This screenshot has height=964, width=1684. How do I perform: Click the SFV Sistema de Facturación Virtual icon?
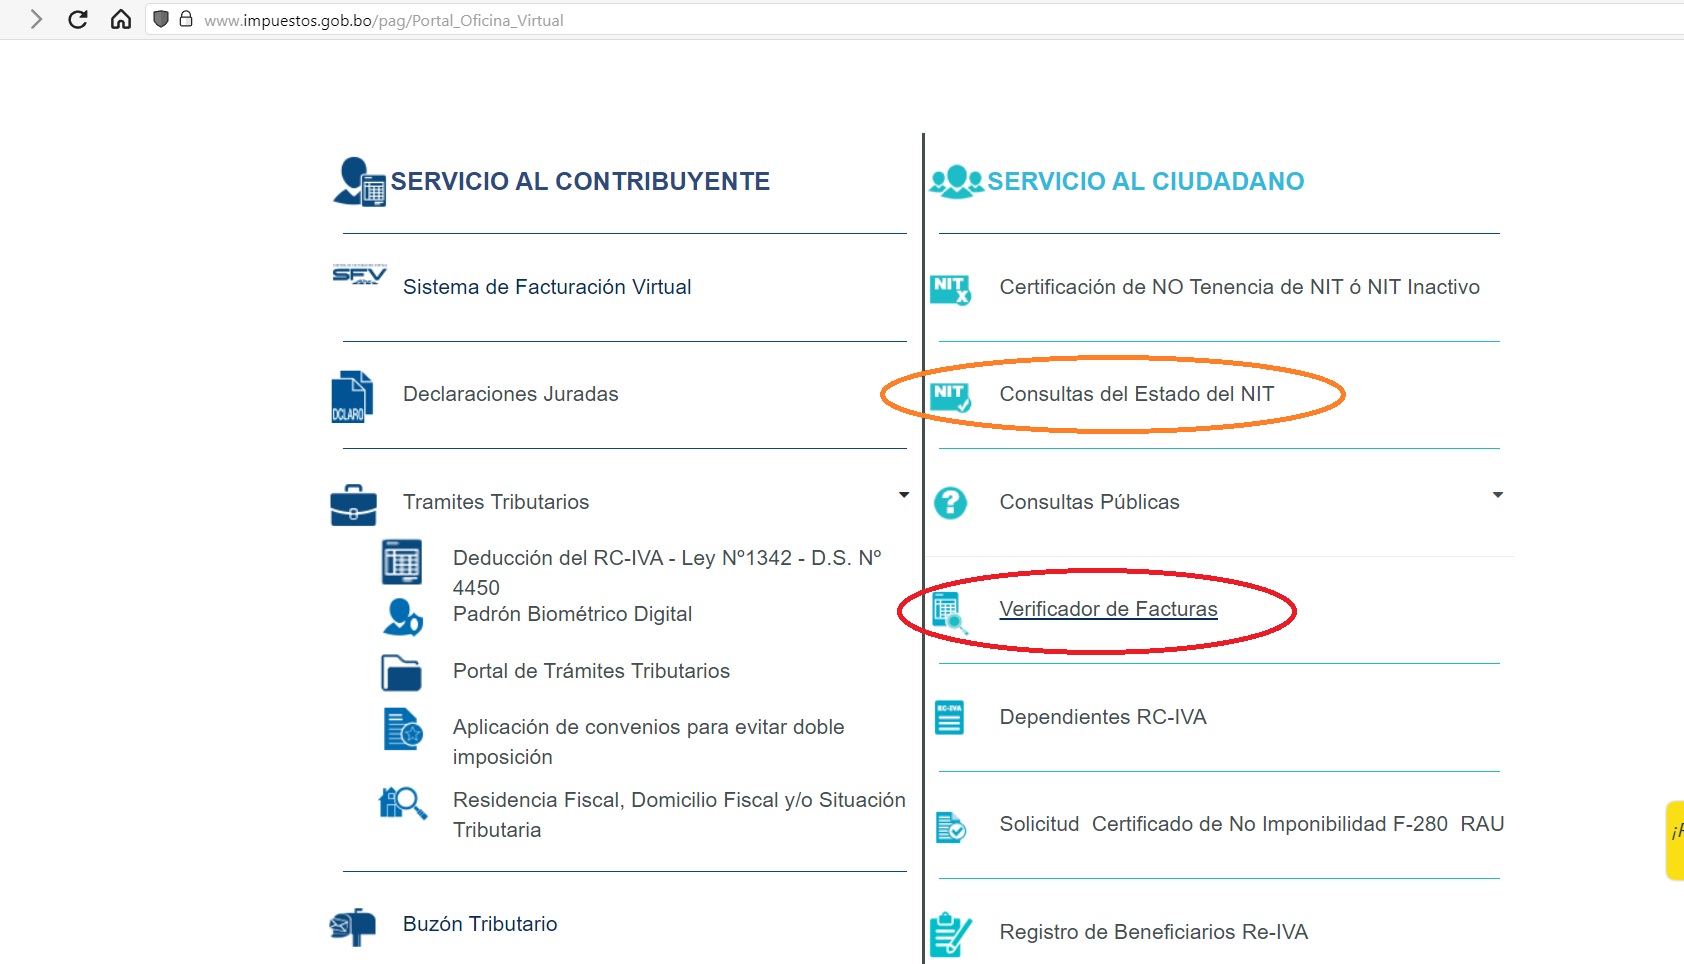point(359,276)
